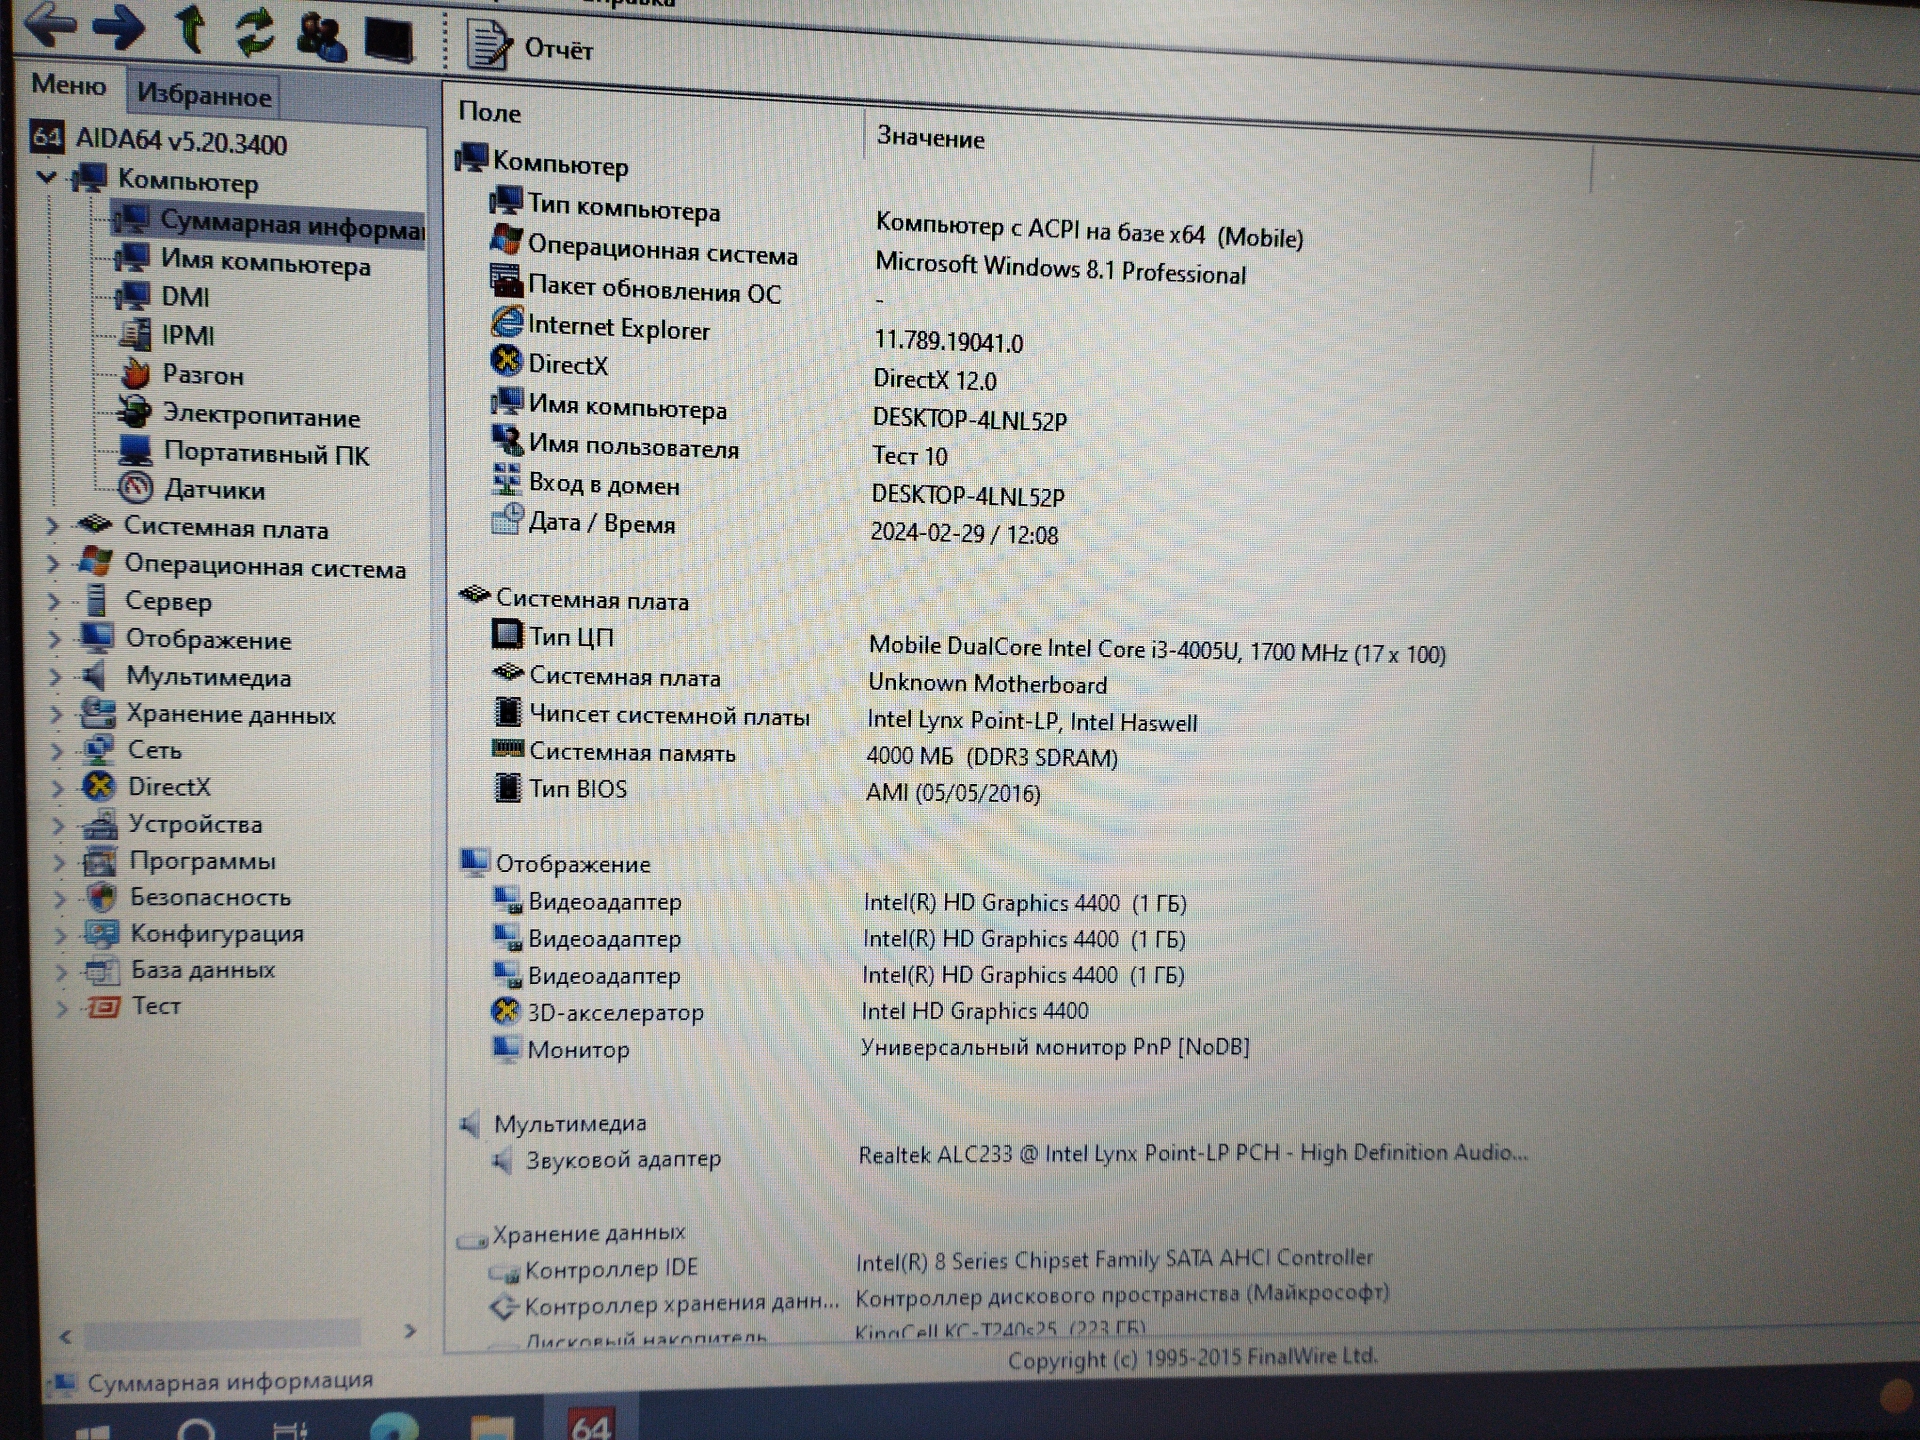Expand the Хранение данных tree node
Viewport: 1920px width, 1440px height.
[56, 714]
